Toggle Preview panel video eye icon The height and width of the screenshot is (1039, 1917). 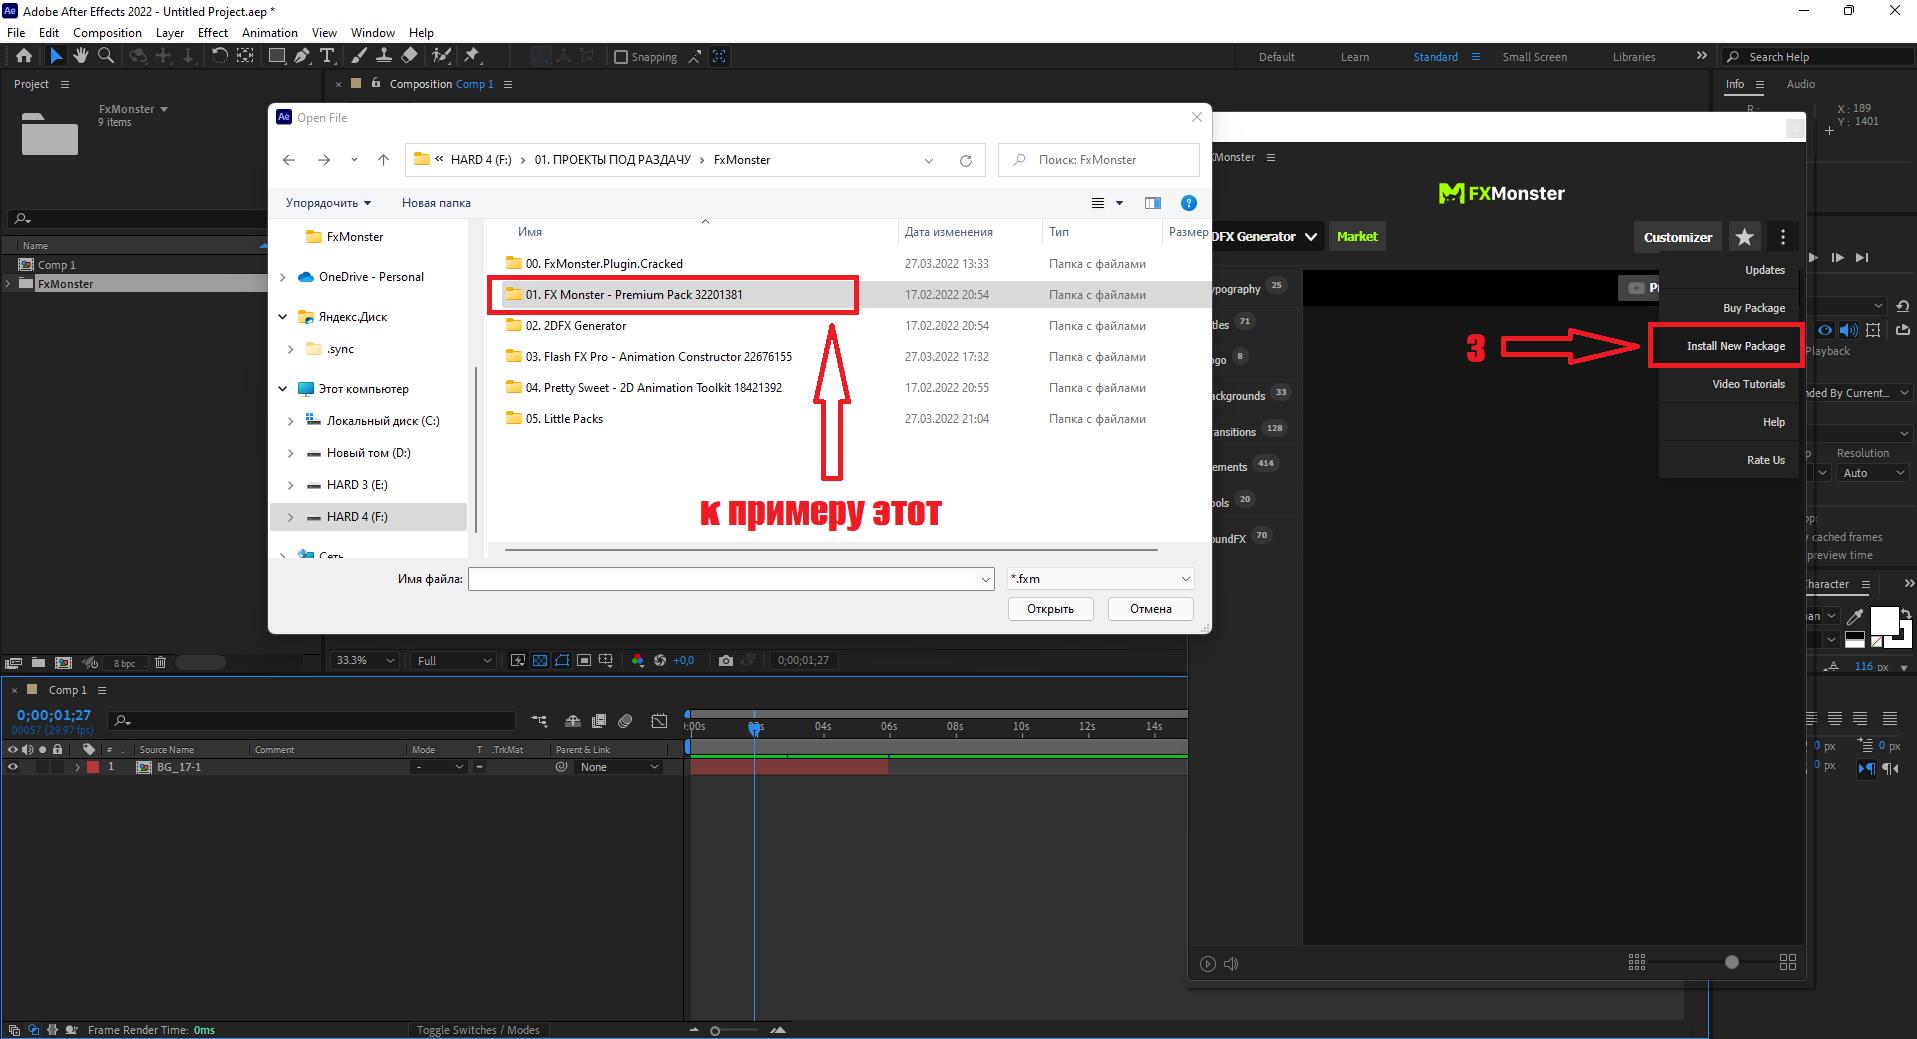tap(1825, 330)
